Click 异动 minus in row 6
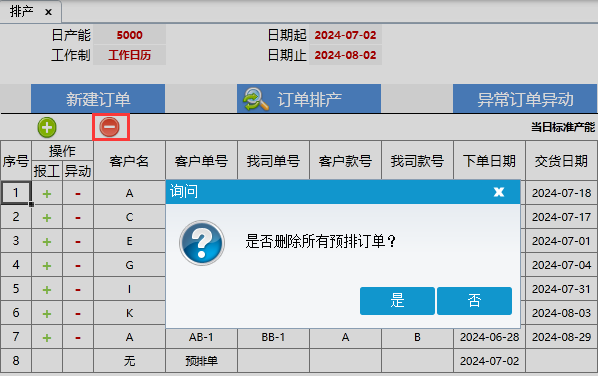This screenshot has width=598, height=376. click(x=78, y=314)
